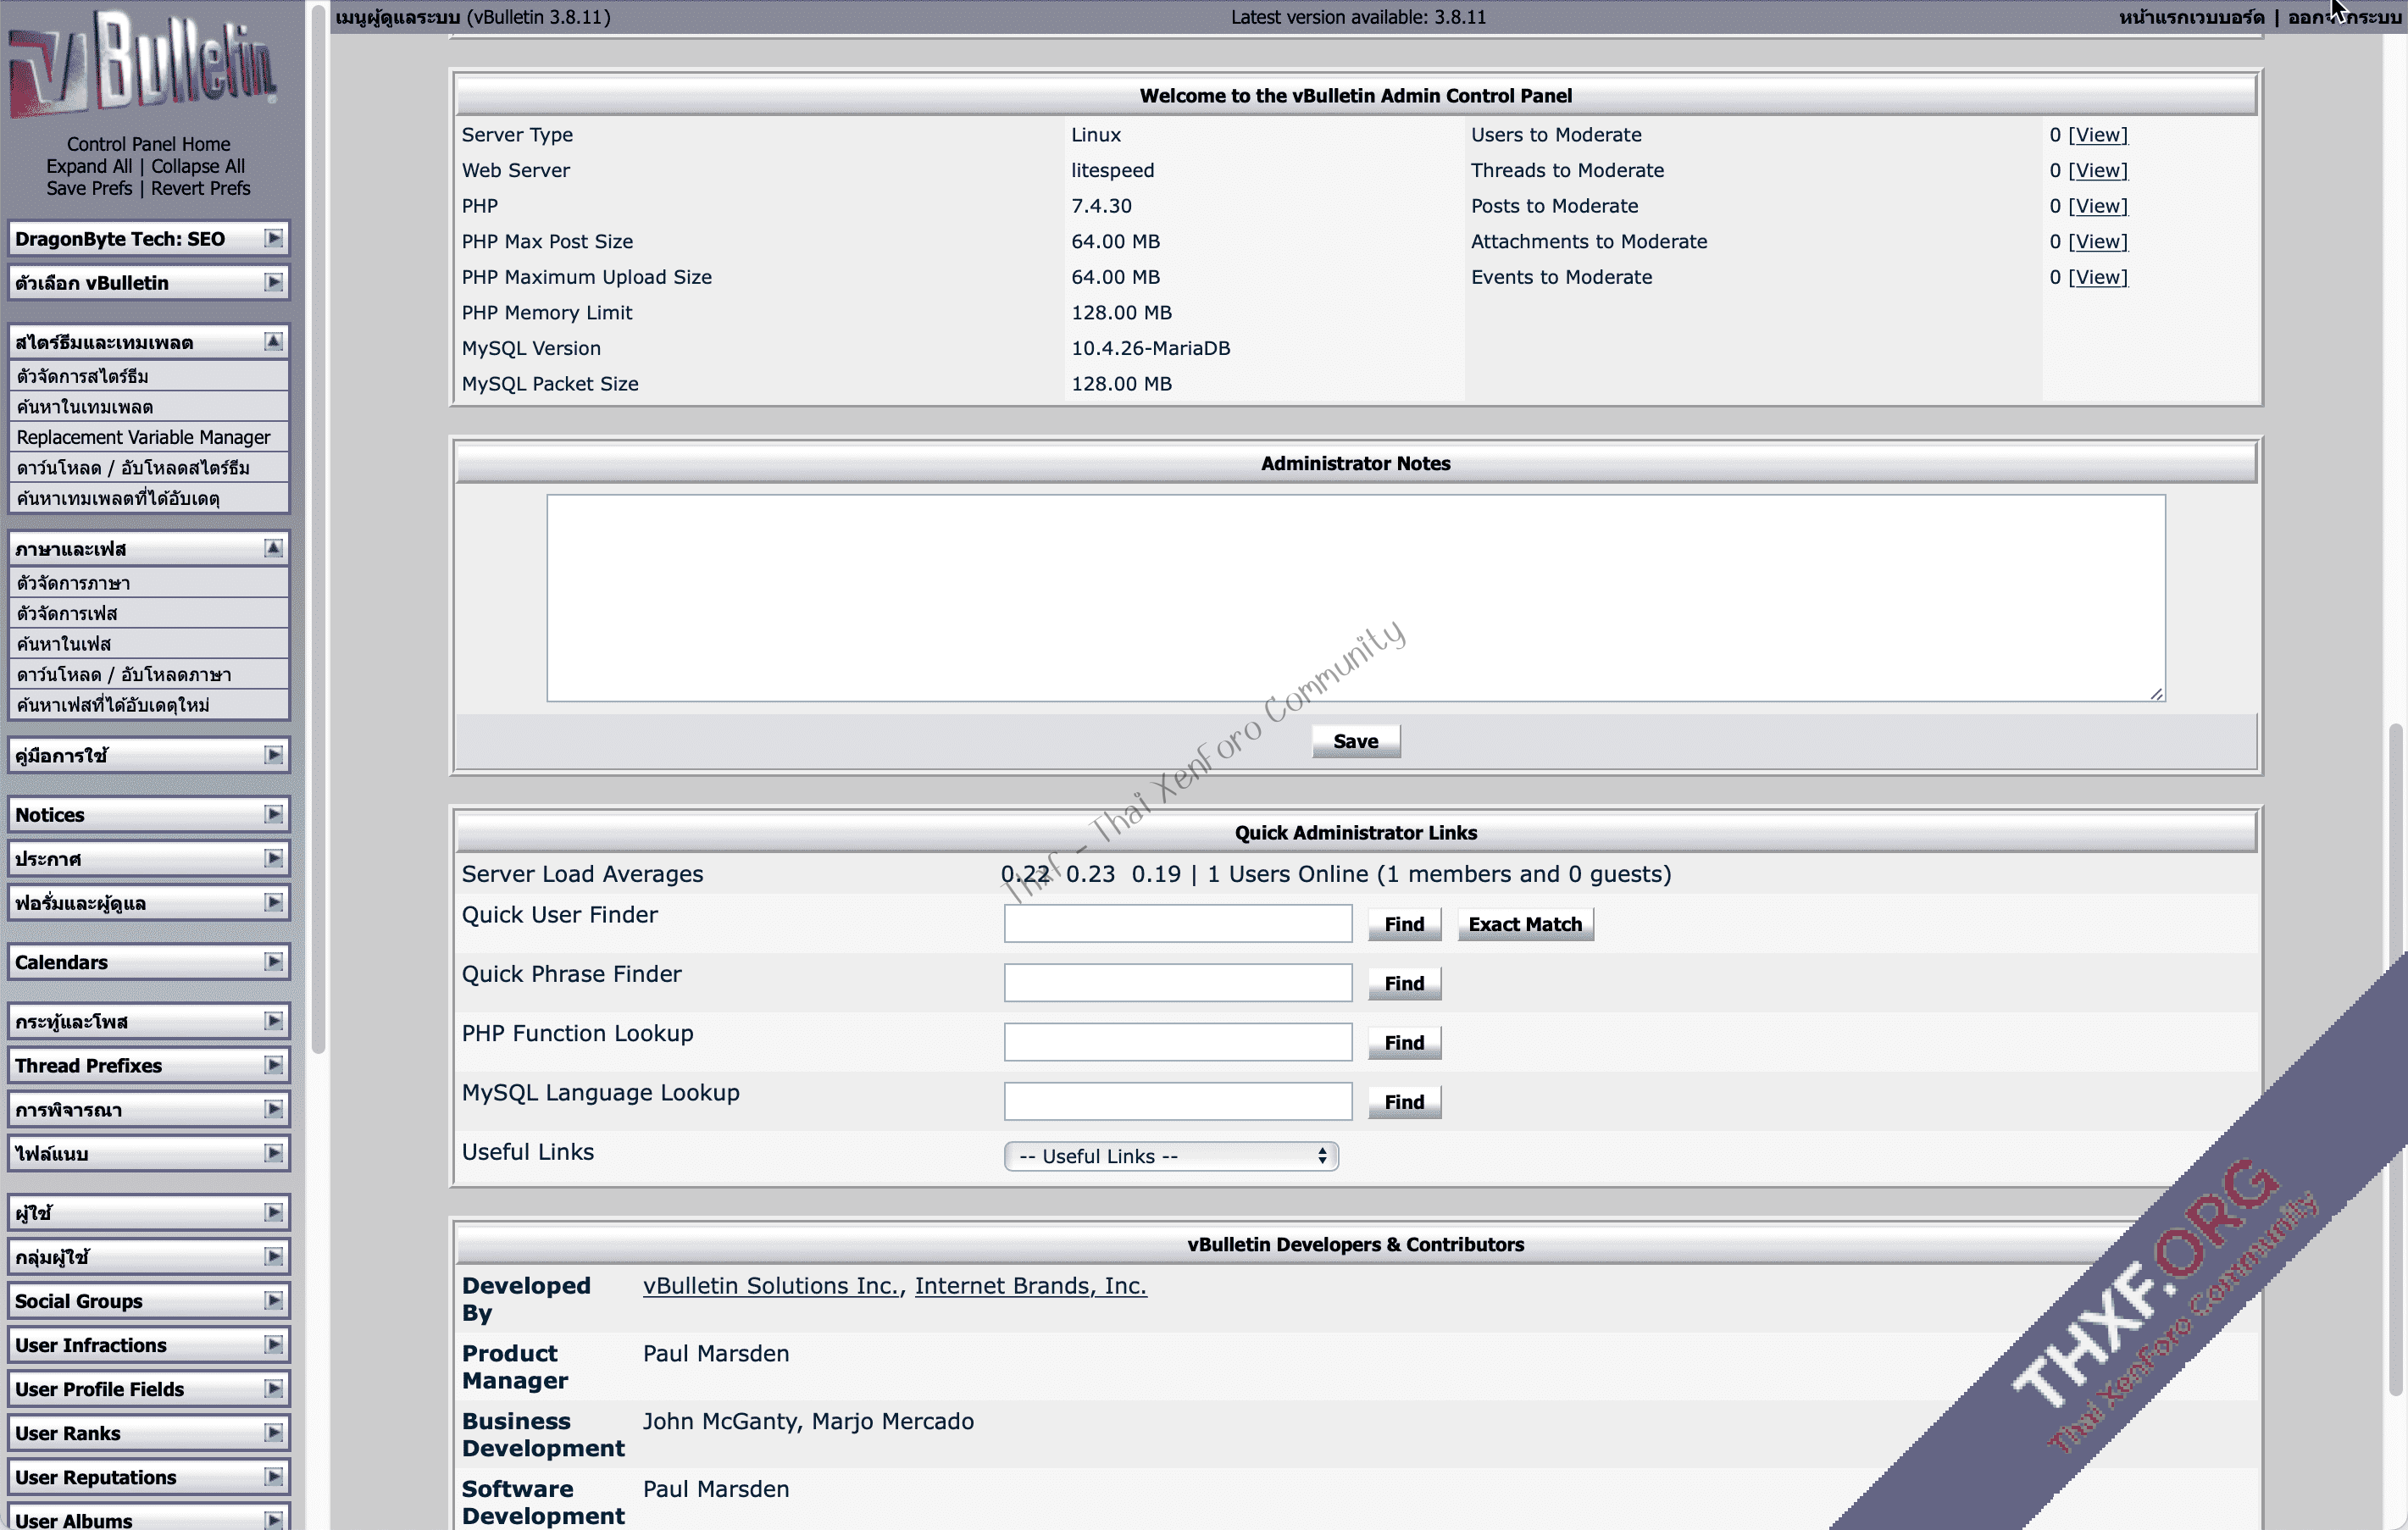The width and height of the screenshot is (2408, 1530).
Task: Open the Useful Links dropdown
Action: 1171,1156
